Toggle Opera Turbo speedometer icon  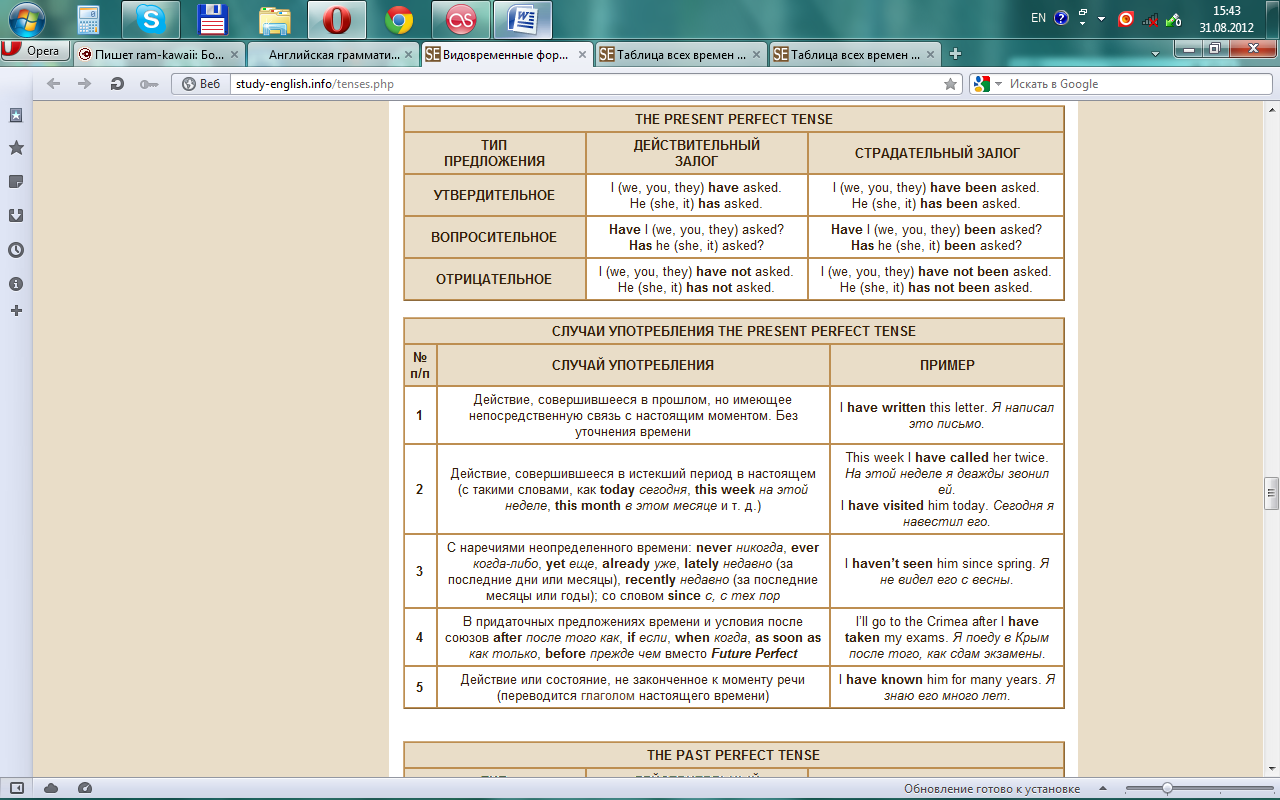pos(85,789)
